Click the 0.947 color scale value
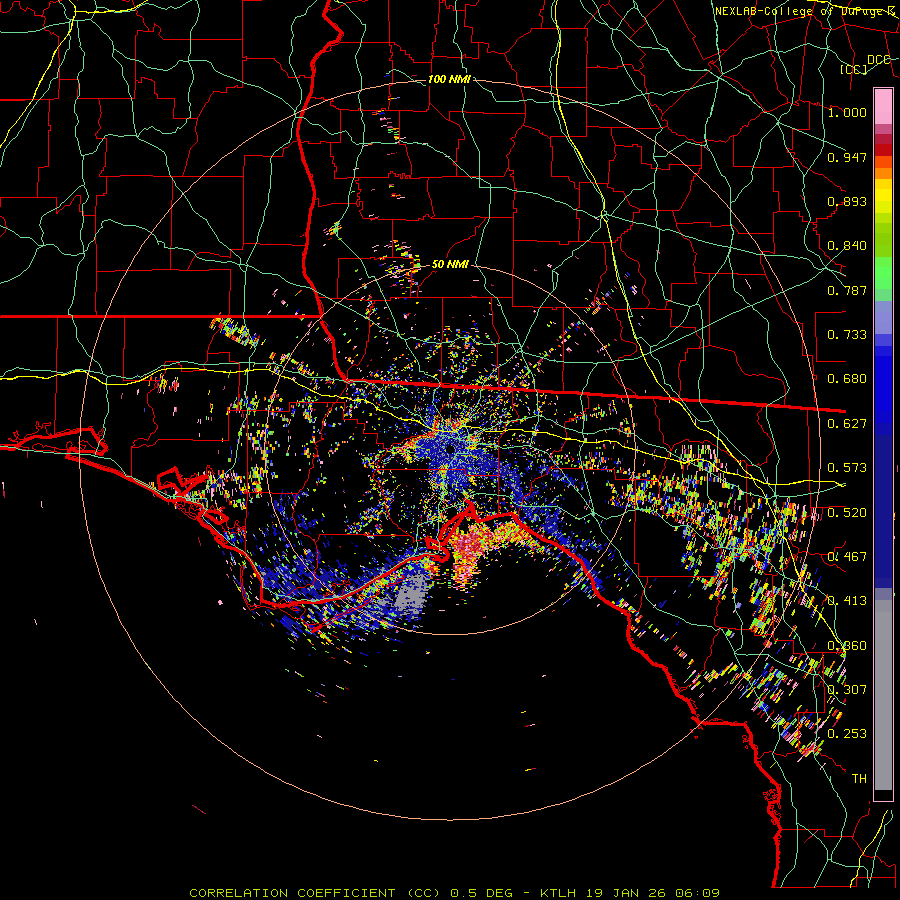 (x=847, y=157)
